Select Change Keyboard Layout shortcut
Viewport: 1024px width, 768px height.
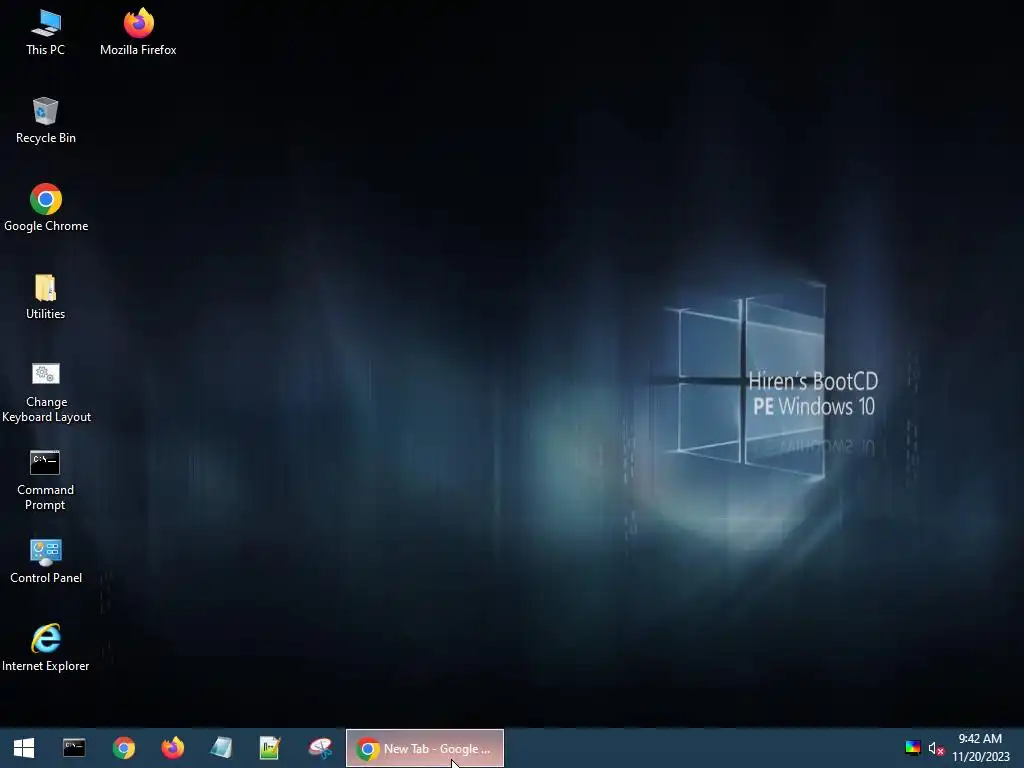click(x=46, y=392)
